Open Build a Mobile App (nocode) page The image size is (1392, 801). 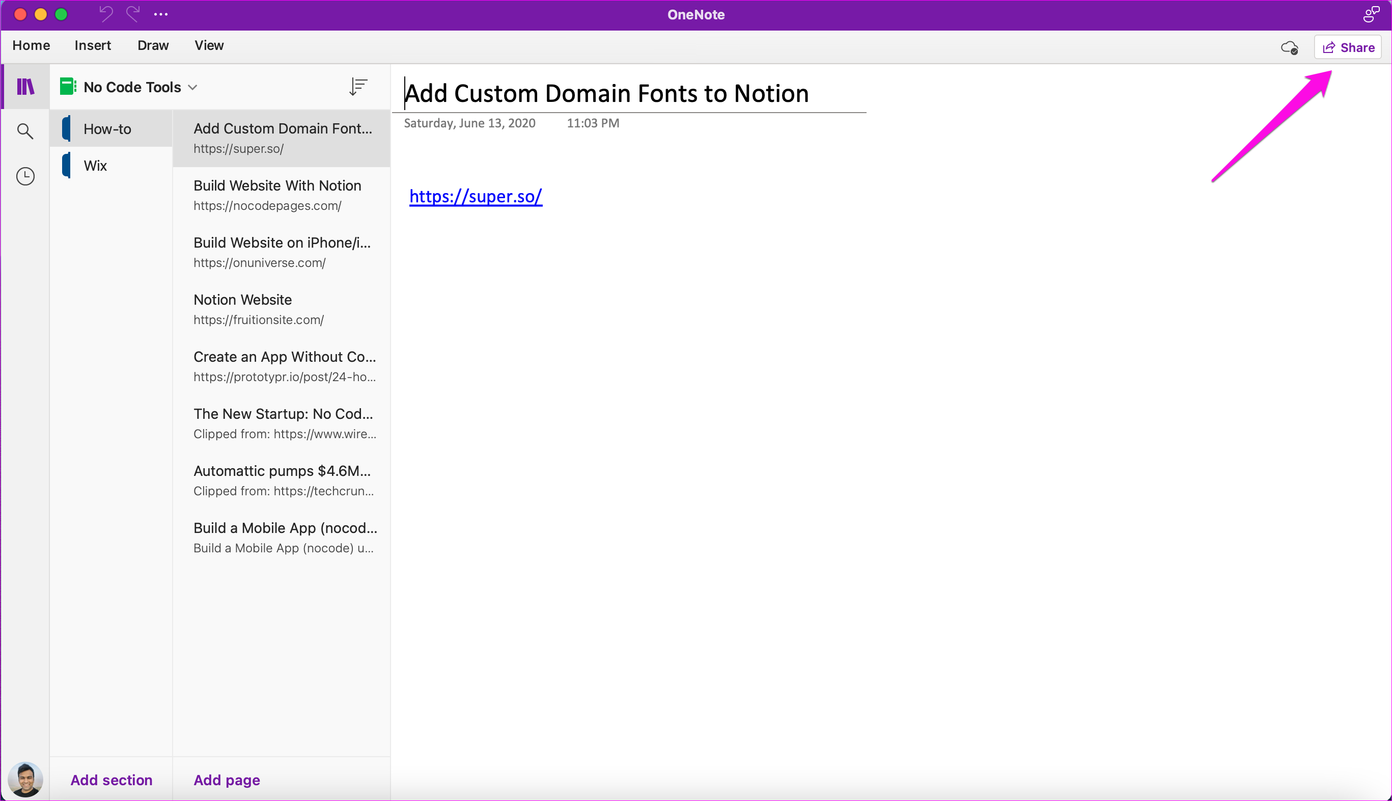click(282, 537)
